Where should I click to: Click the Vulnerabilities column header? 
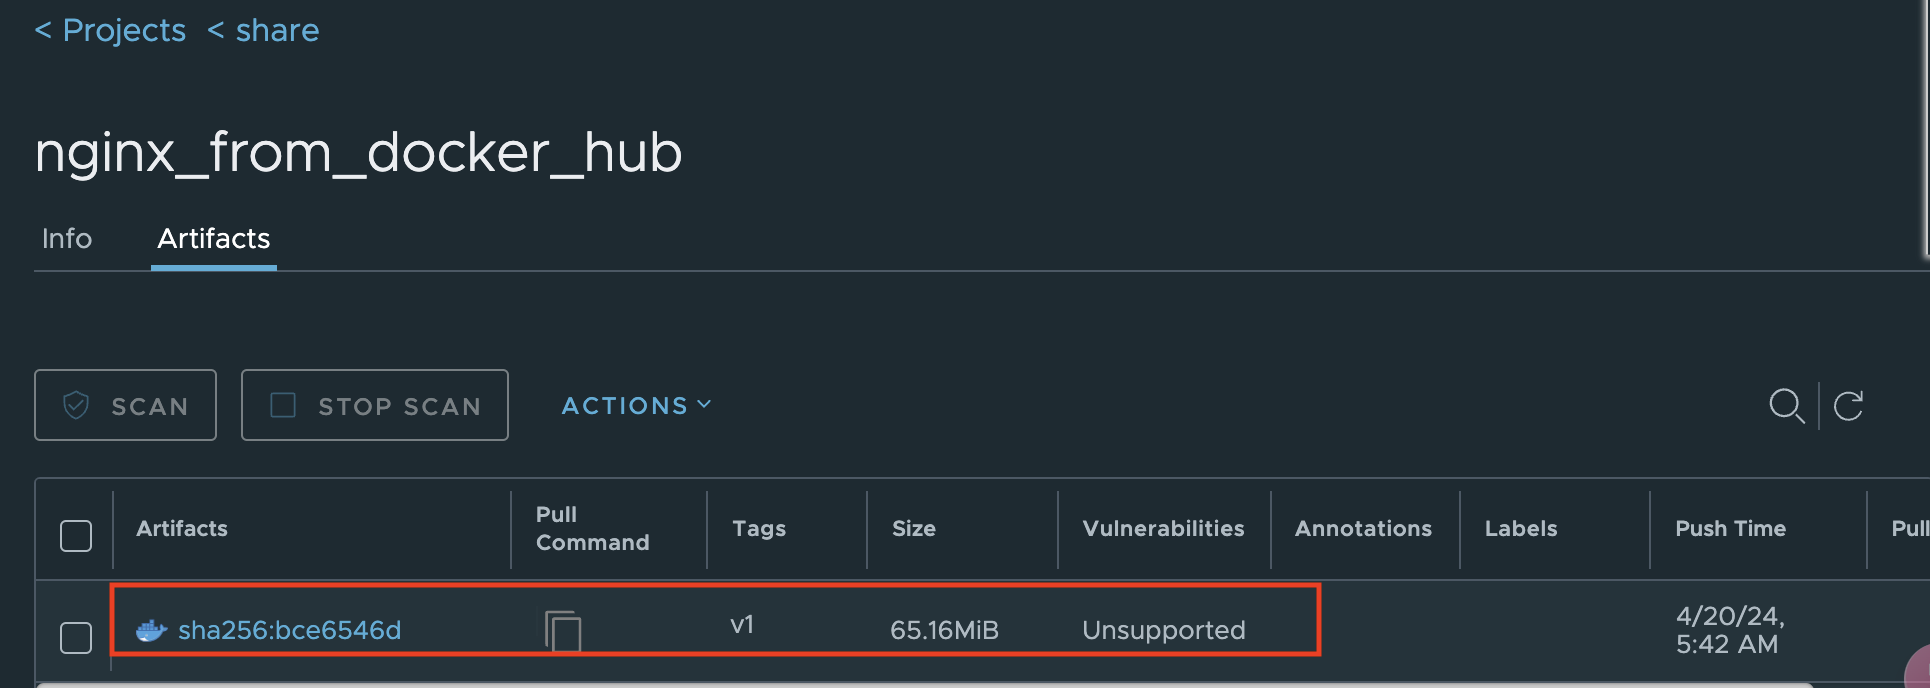pyautogui.click(x=1164, y=528)
